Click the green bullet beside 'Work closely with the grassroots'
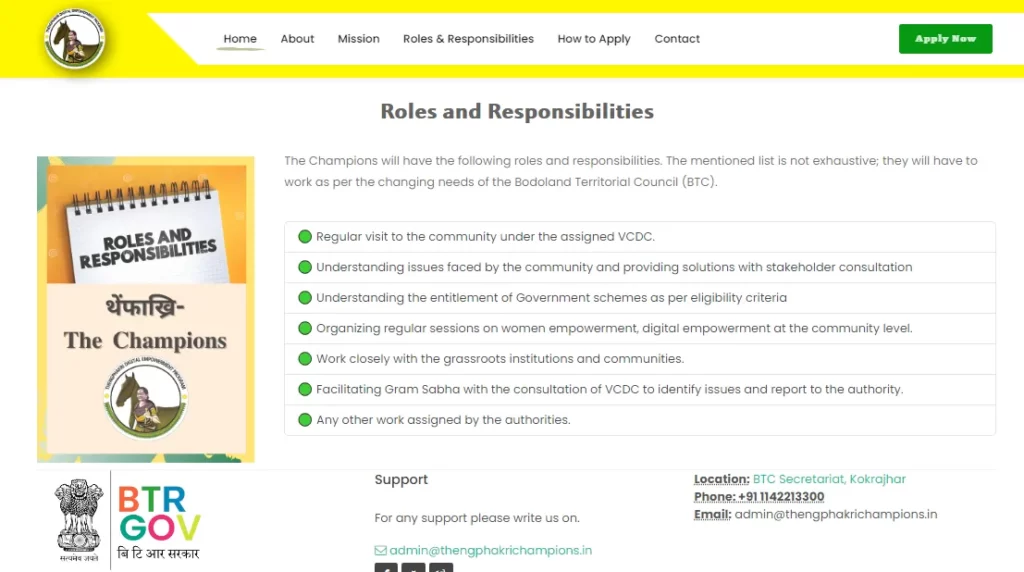The height and width of the screenshot is (572, 1024). coord(305,358)
